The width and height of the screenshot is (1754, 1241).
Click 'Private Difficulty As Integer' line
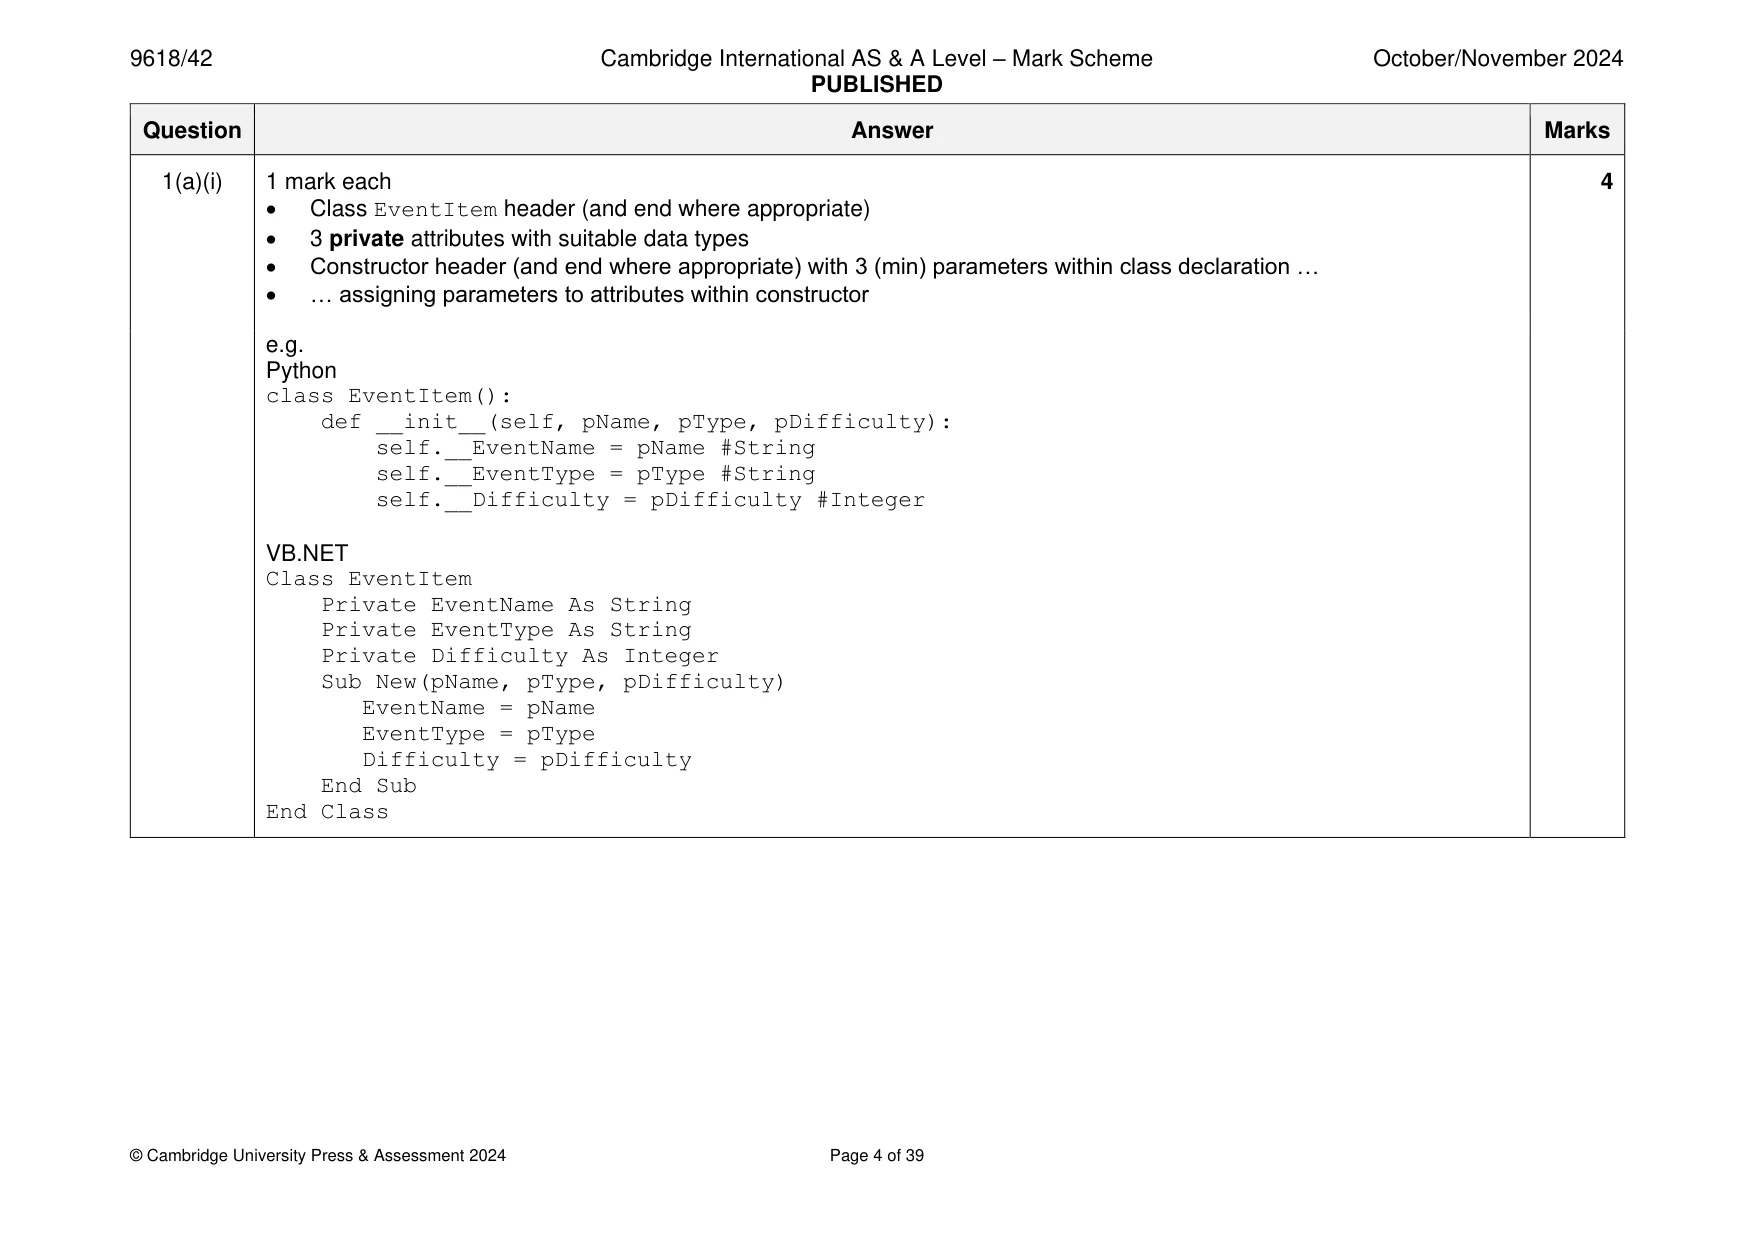(x=520, y=656)
